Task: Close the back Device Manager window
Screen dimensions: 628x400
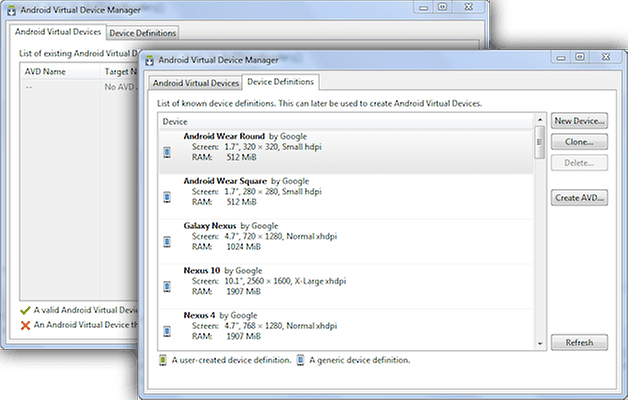Action: tap(469, 7)
